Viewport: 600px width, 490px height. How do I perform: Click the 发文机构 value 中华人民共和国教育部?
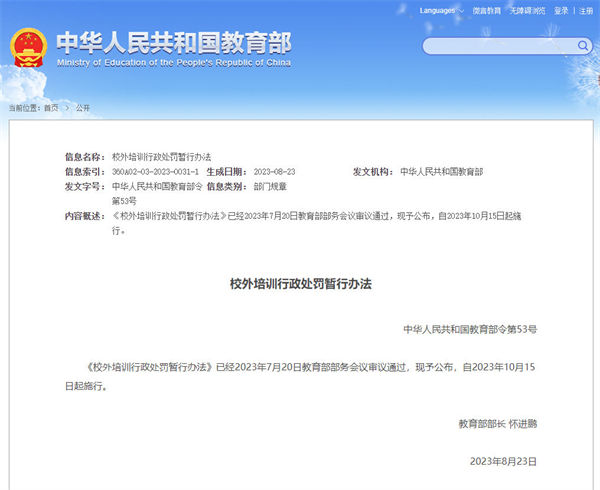[x=442, y=172]
